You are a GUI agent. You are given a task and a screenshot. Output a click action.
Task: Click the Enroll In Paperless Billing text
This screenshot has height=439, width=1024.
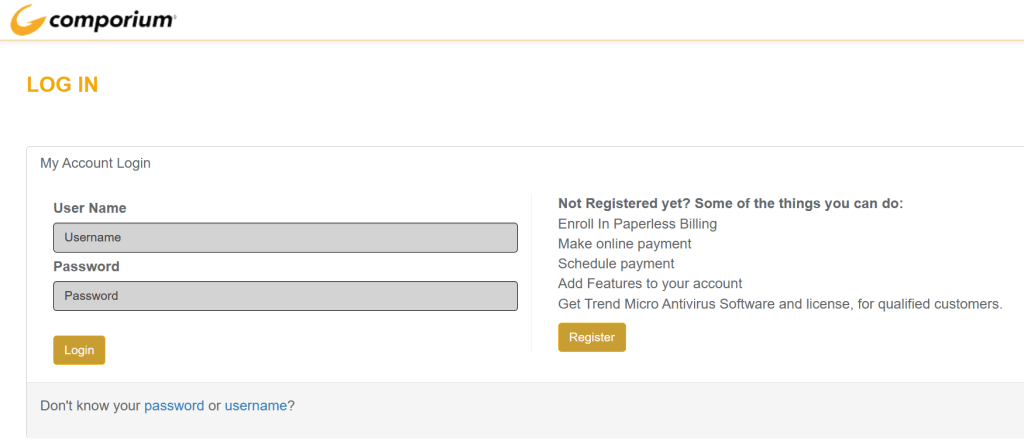pyautogui.click(x=637, y=224)
